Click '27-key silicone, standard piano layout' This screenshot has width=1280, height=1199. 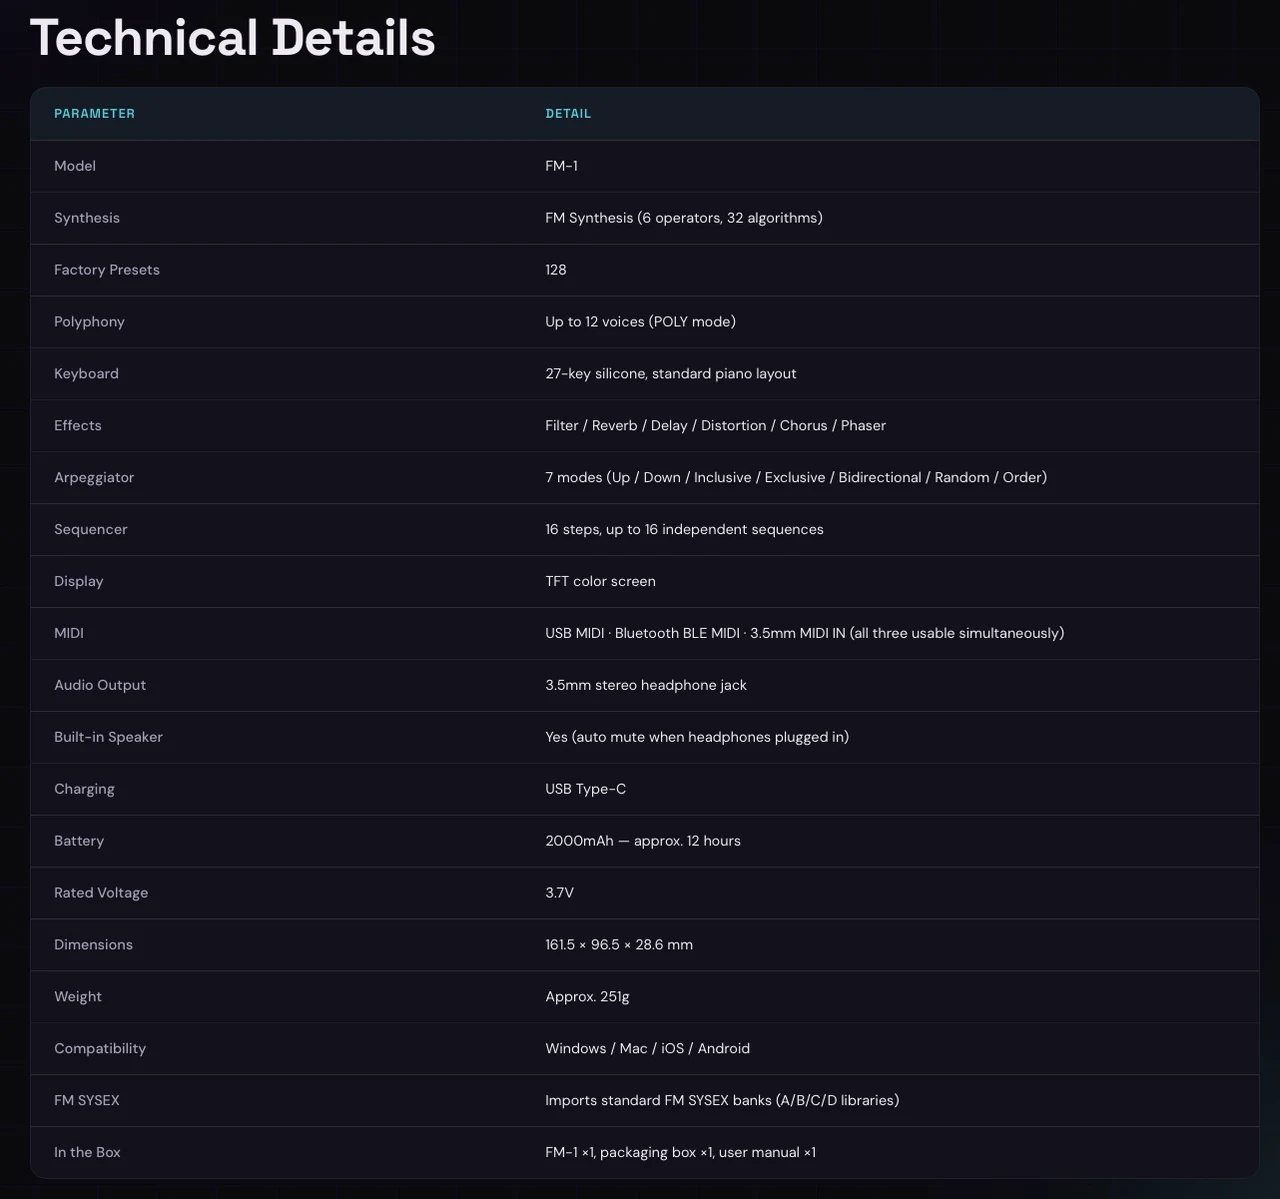(671, 374)
